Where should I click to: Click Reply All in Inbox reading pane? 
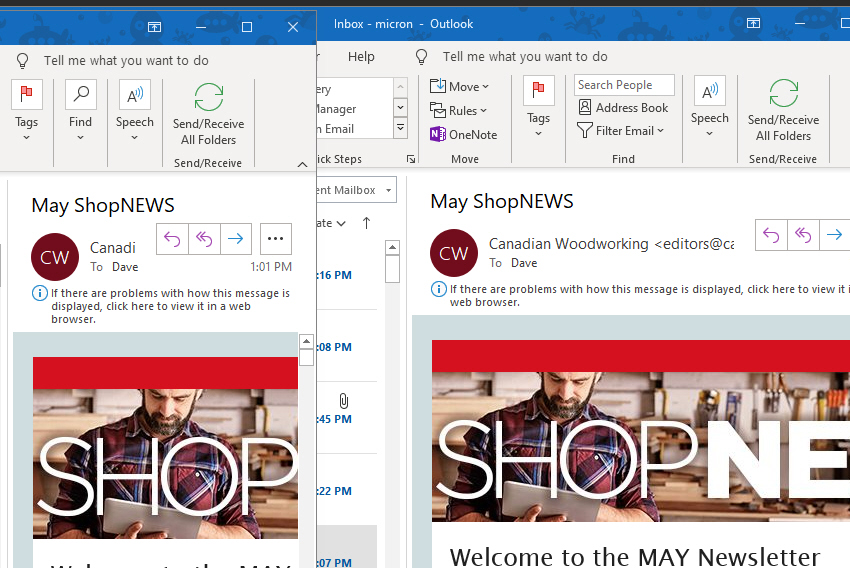(803, 235)
